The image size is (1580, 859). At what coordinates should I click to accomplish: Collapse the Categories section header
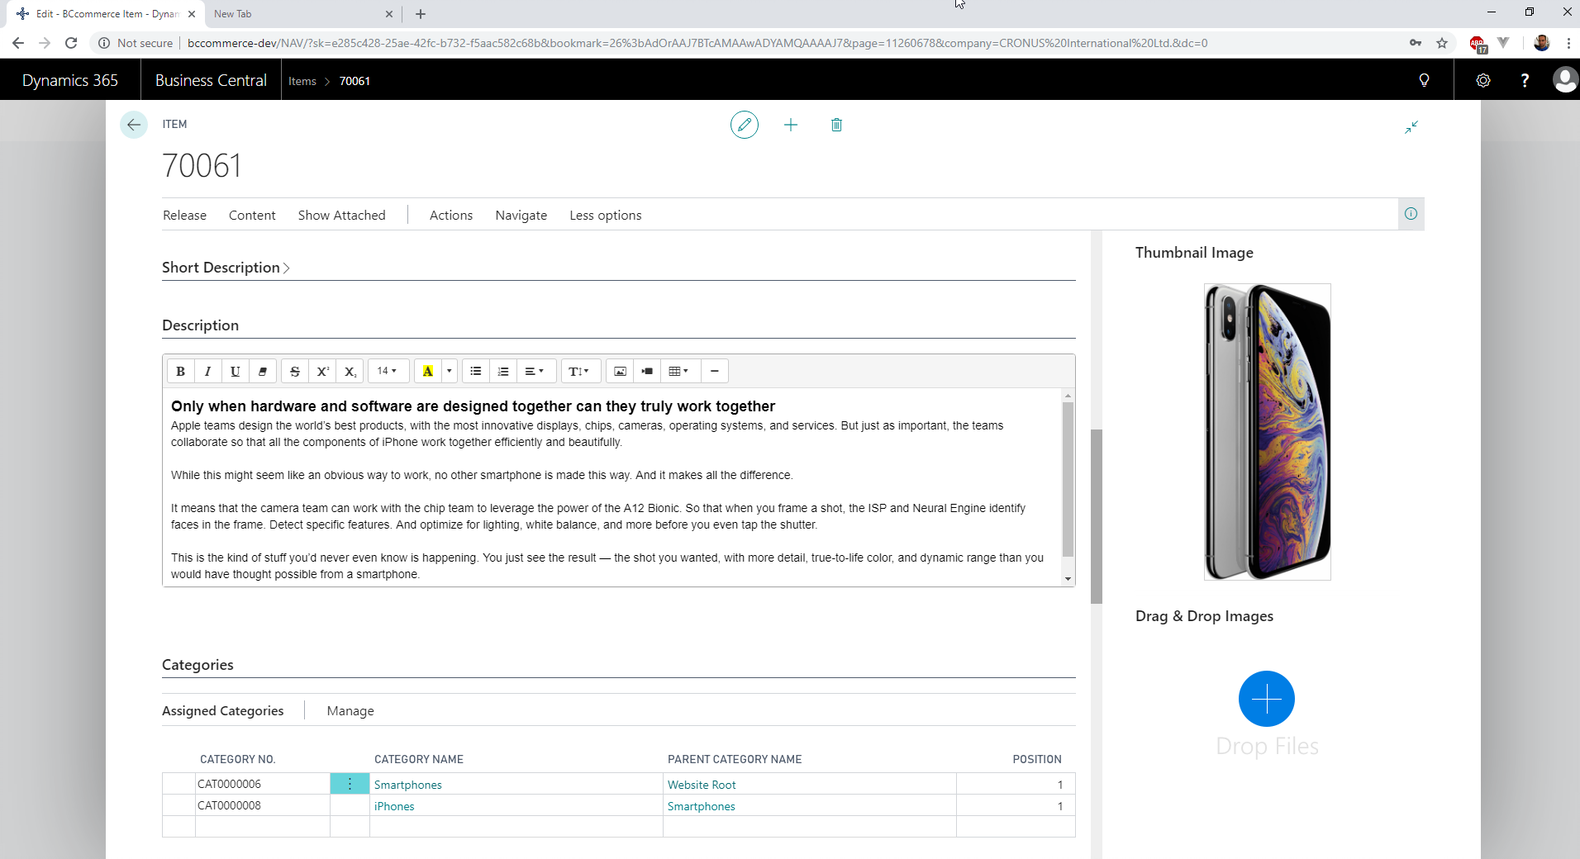click(x=198, y=665)
